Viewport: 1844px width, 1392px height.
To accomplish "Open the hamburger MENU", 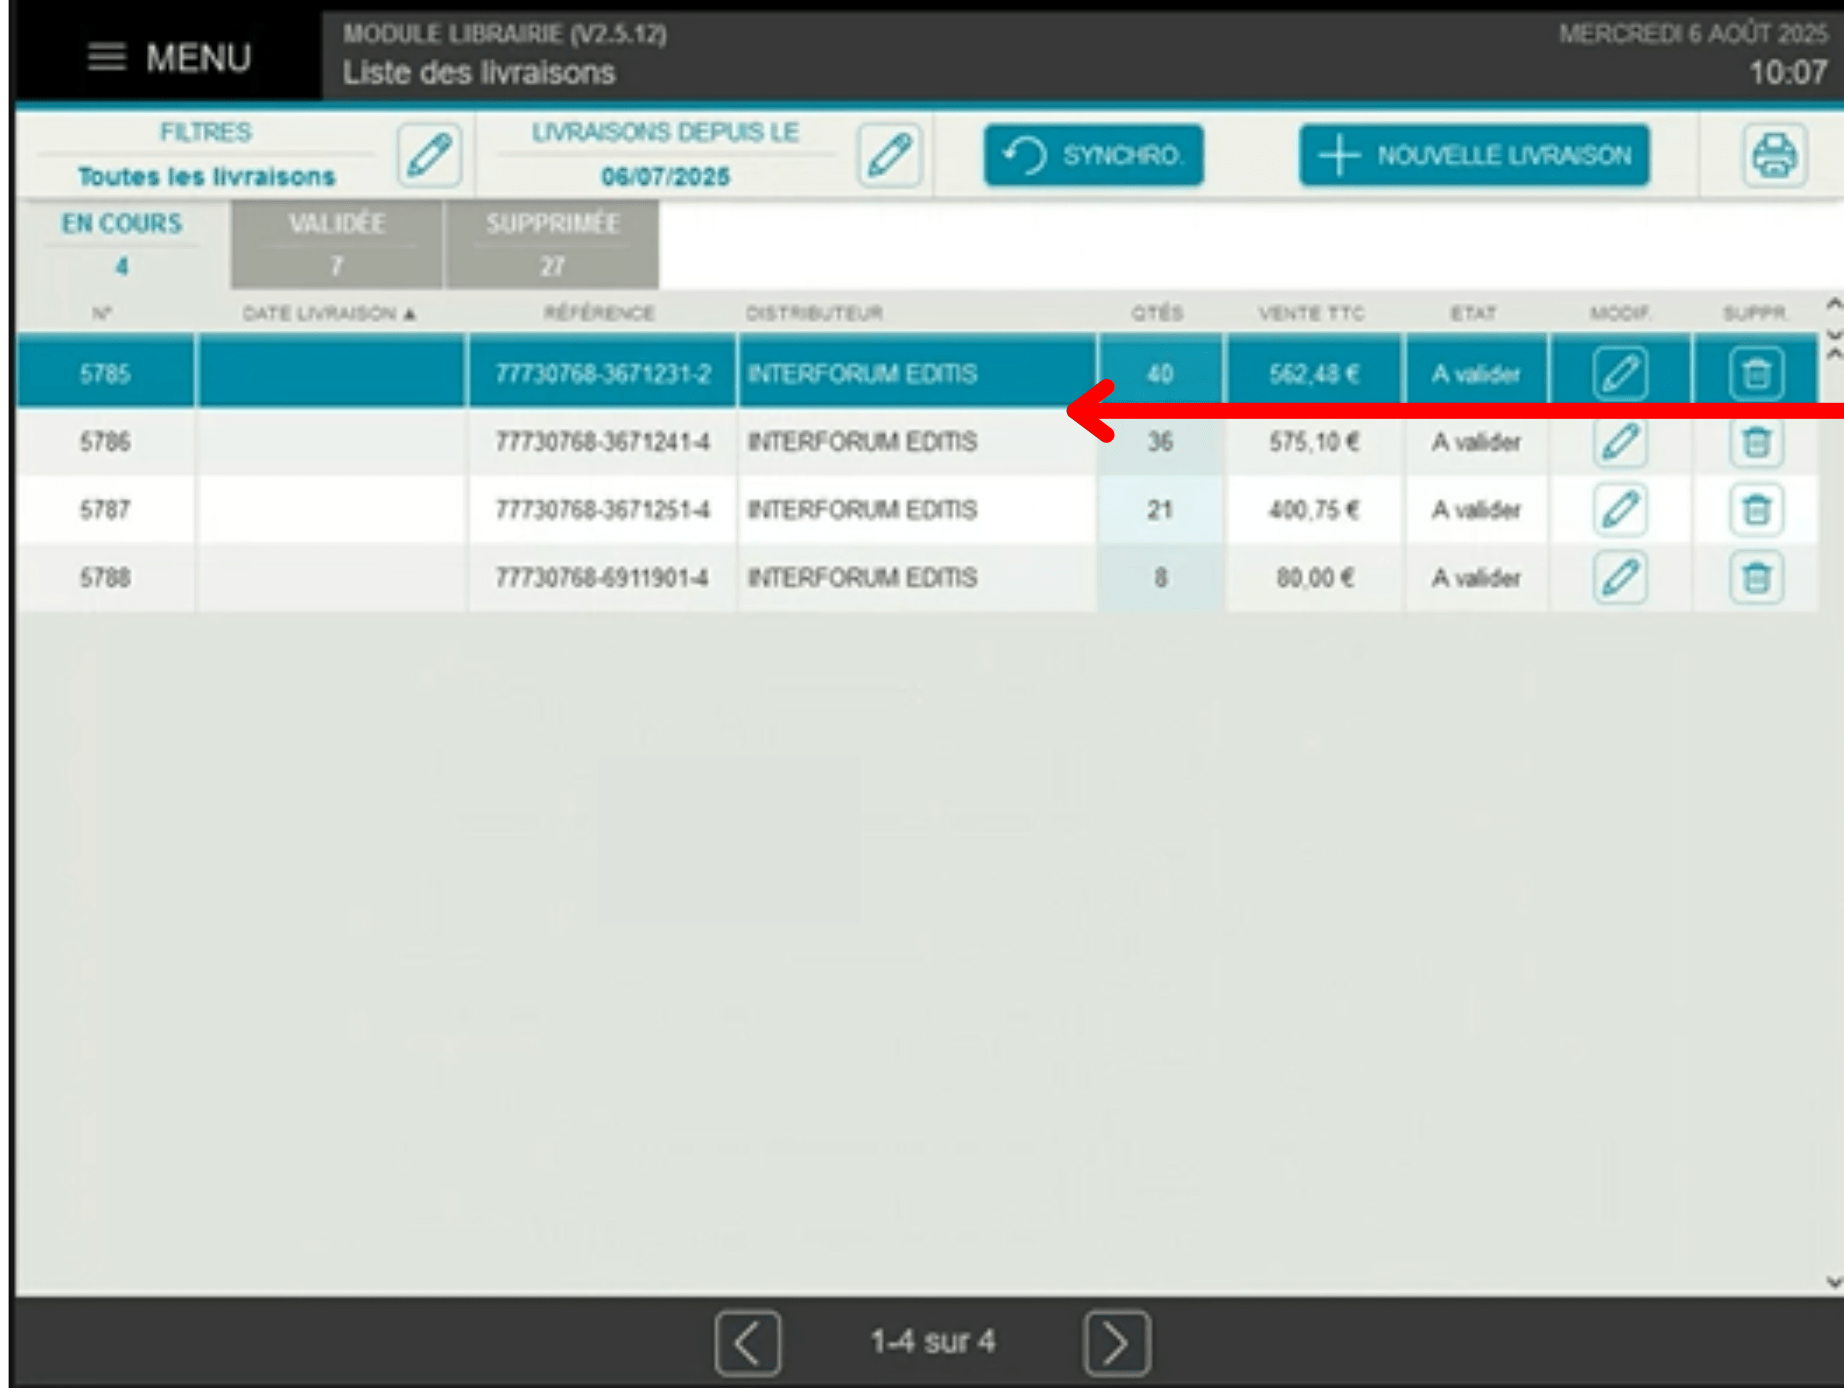I will pyautogui.click(x=169, y=58).
